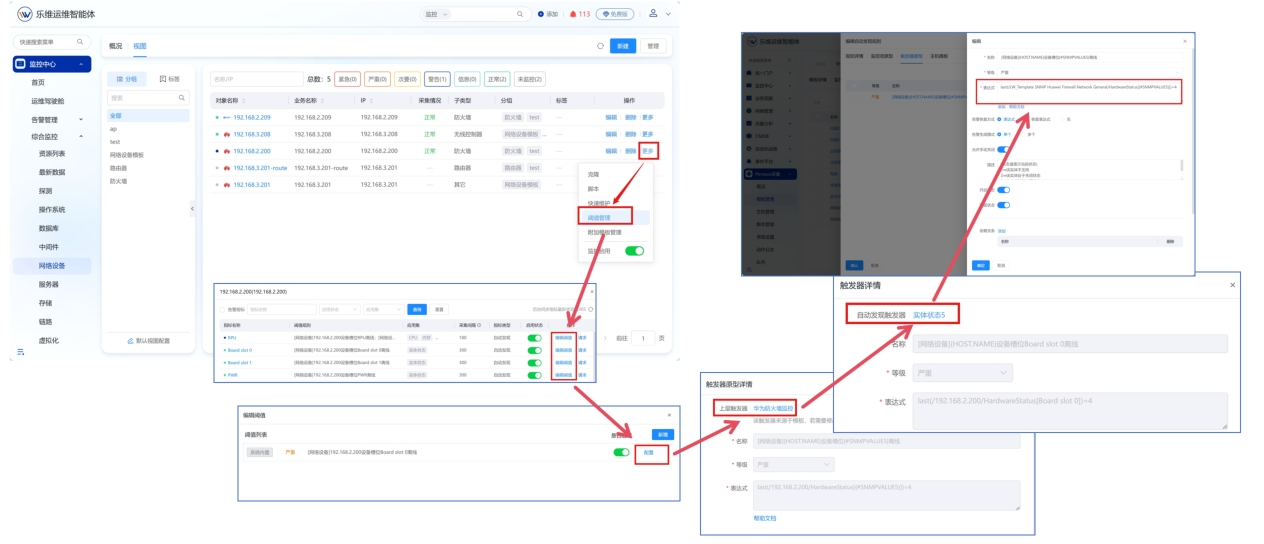The width and height of the screenshot is (1264, 544).
Task: Switch to the 视图 tab
Action: tap(139, 46)
